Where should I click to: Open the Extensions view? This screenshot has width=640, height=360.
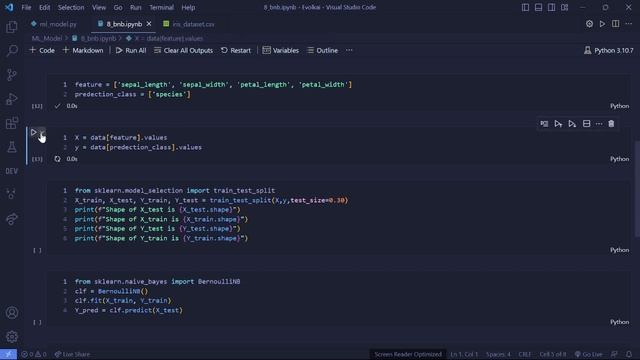click(x=12, y=123)
